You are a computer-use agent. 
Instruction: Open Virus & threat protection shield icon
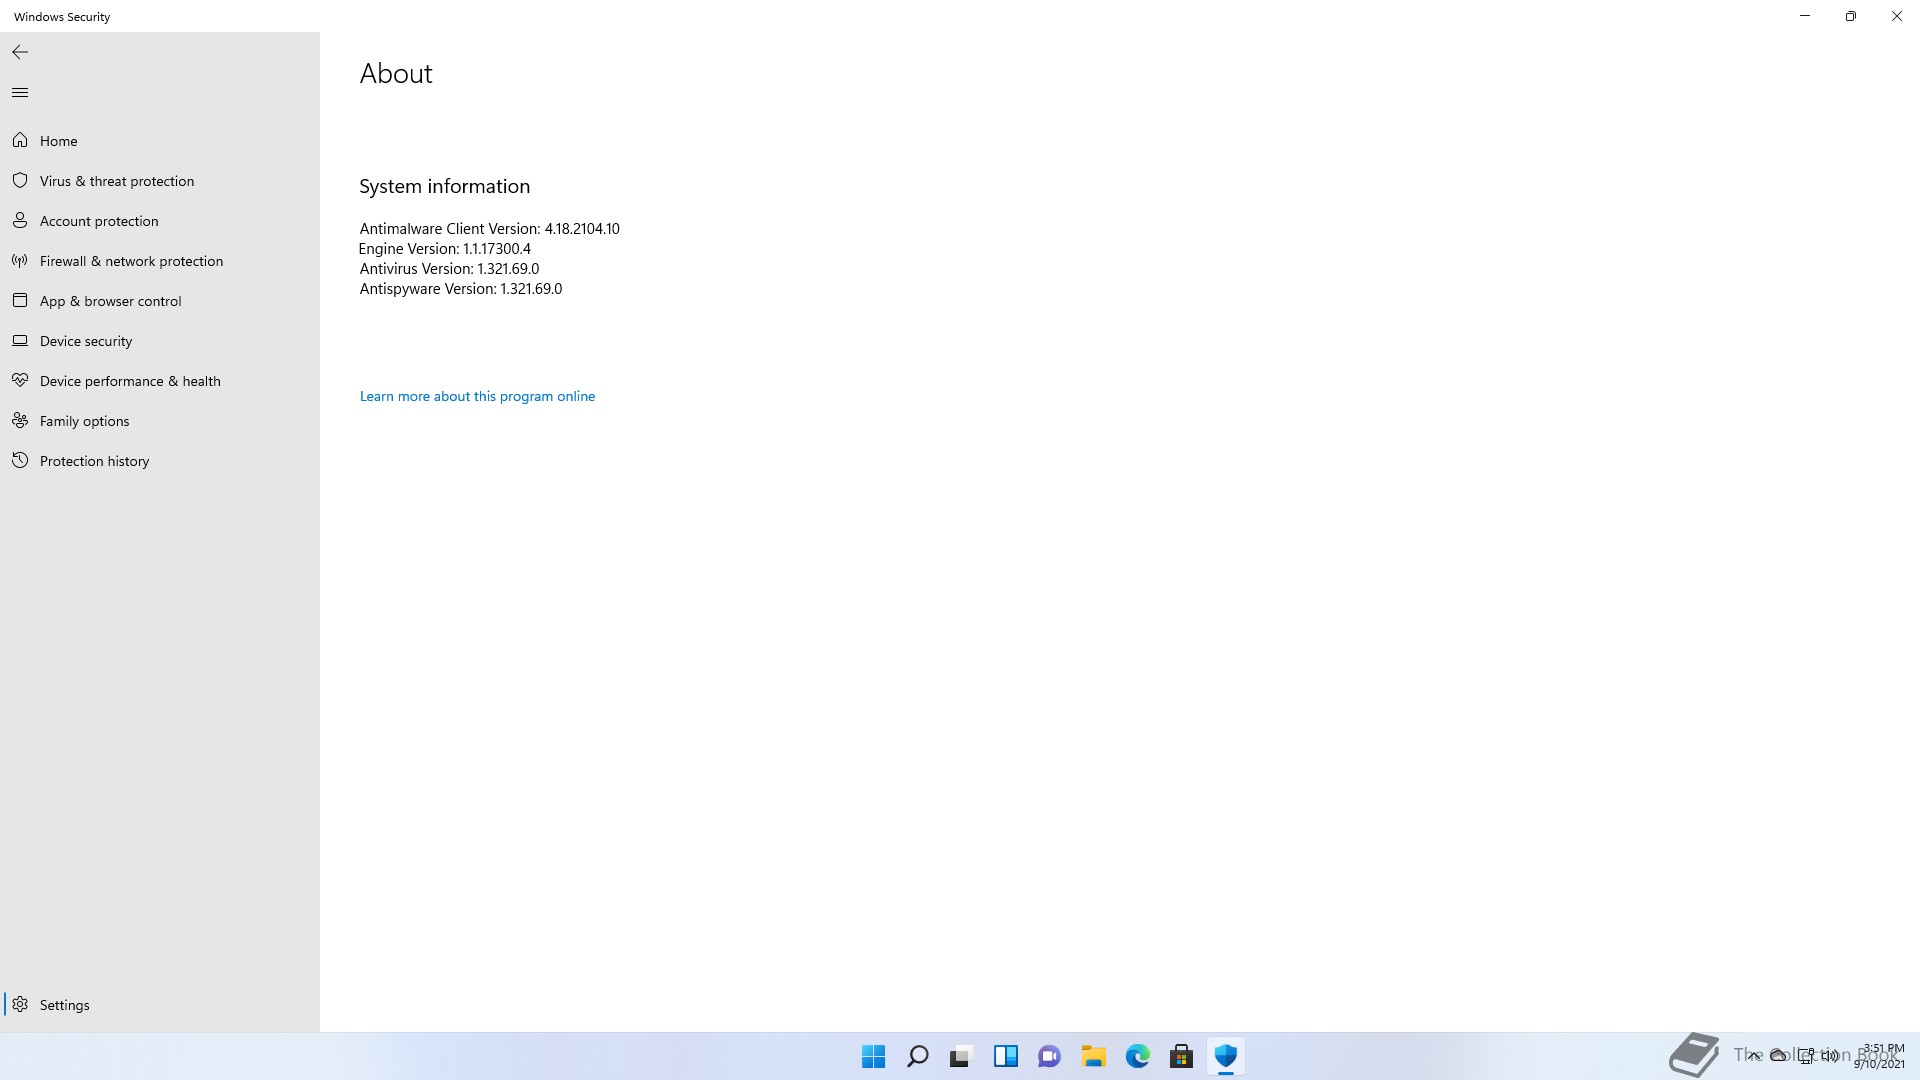click(20, 180)
